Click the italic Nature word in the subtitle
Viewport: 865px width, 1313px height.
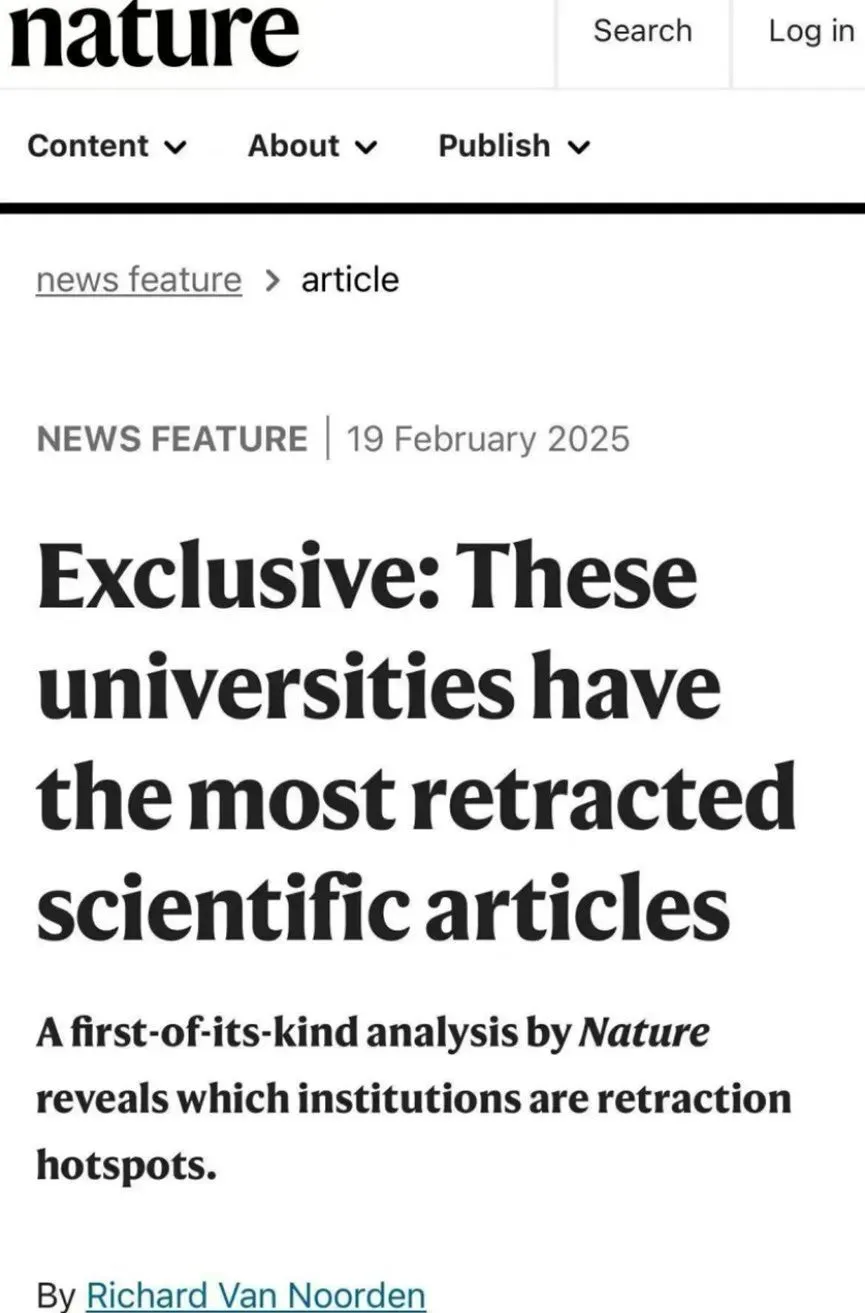click(644, 1033)
